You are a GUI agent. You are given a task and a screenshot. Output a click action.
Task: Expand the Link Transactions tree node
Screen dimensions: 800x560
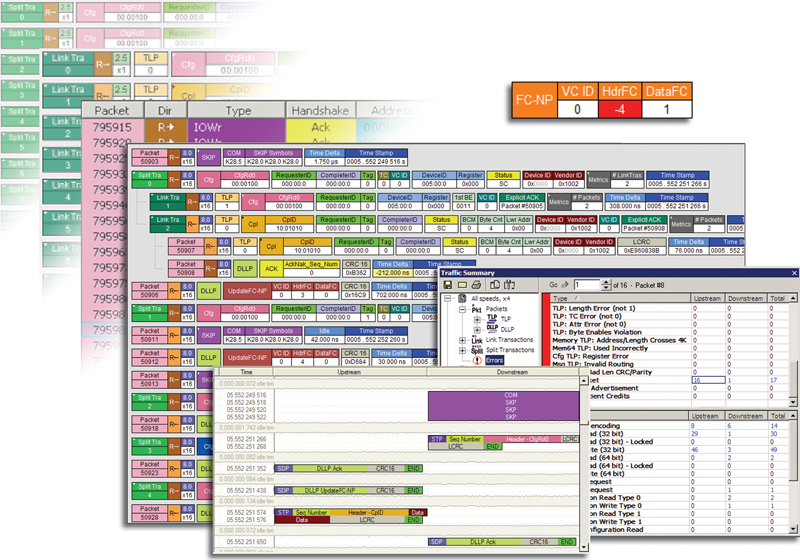click(462, 340)
